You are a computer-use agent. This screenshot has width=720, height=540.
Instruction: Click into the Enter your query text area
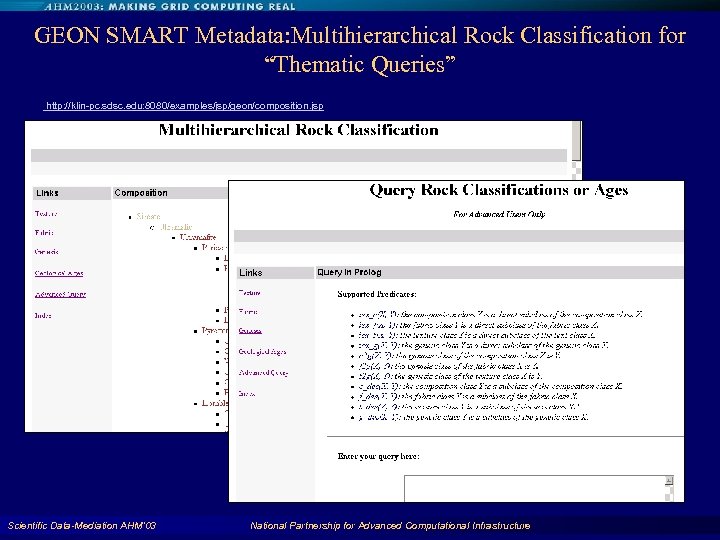click(x=534, y=489)
